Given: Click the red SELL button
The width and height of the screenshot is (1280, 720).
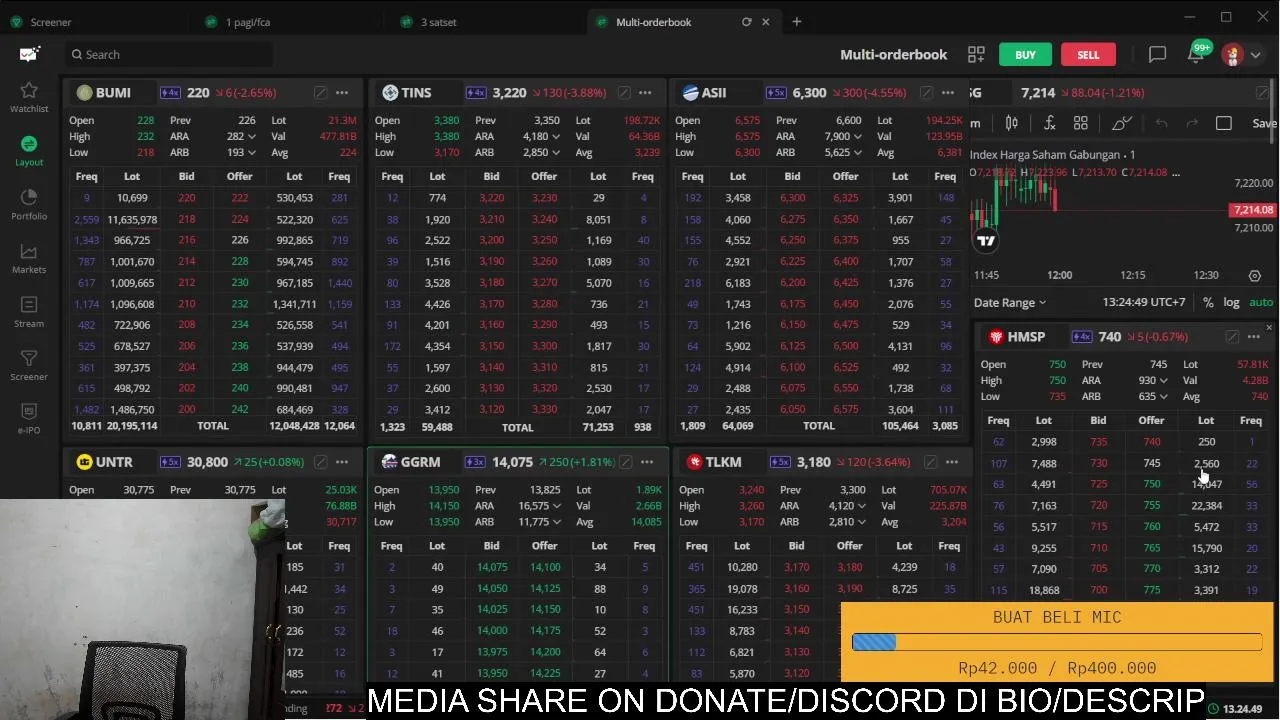Looking at the screenshot, I should (x=1088, y=55).
